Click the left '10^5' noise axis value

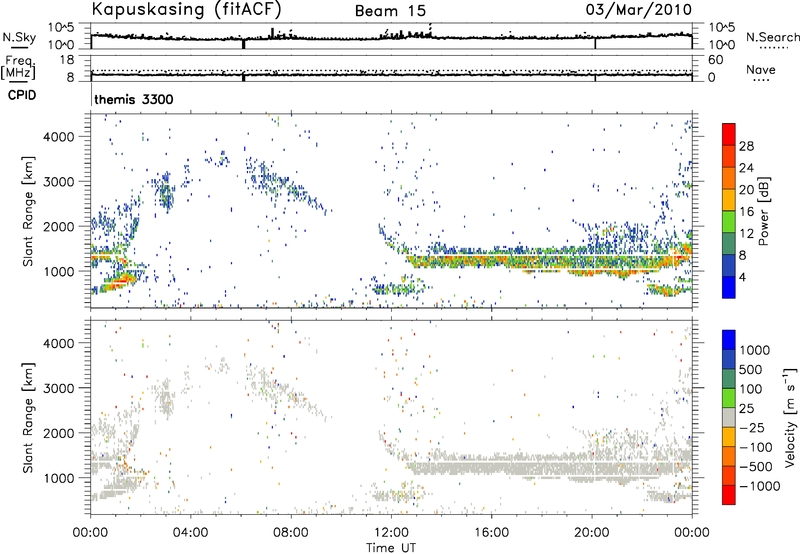pyautogui.click(x=62, y=28)
